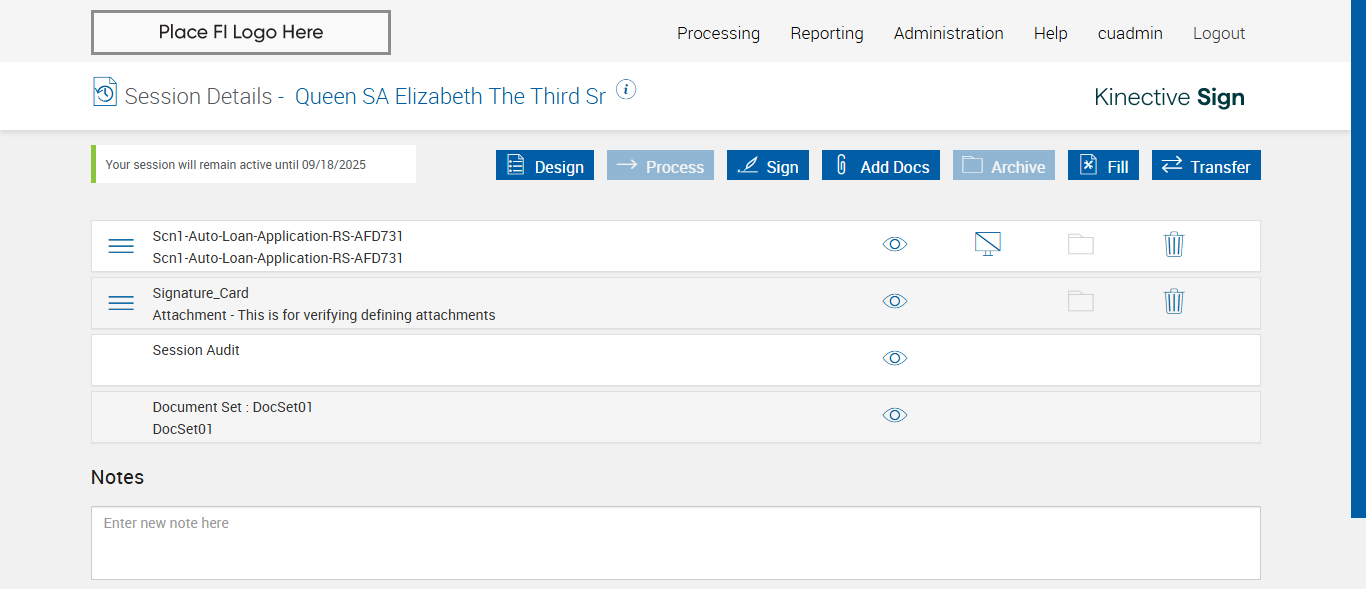This screenshot has height=589, width=1366.
Task: Focus the Enter new note field
Action: click(675, 543)
